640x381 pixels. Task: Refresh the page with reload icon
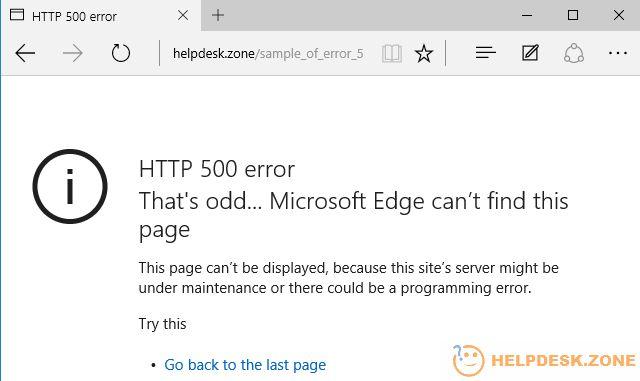[120, 53]
